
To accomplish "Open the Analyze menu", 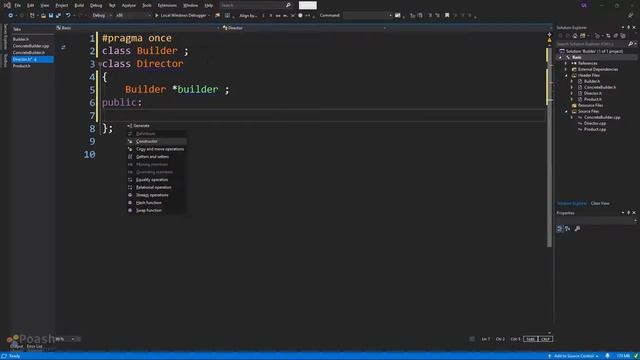I will 129,5.
